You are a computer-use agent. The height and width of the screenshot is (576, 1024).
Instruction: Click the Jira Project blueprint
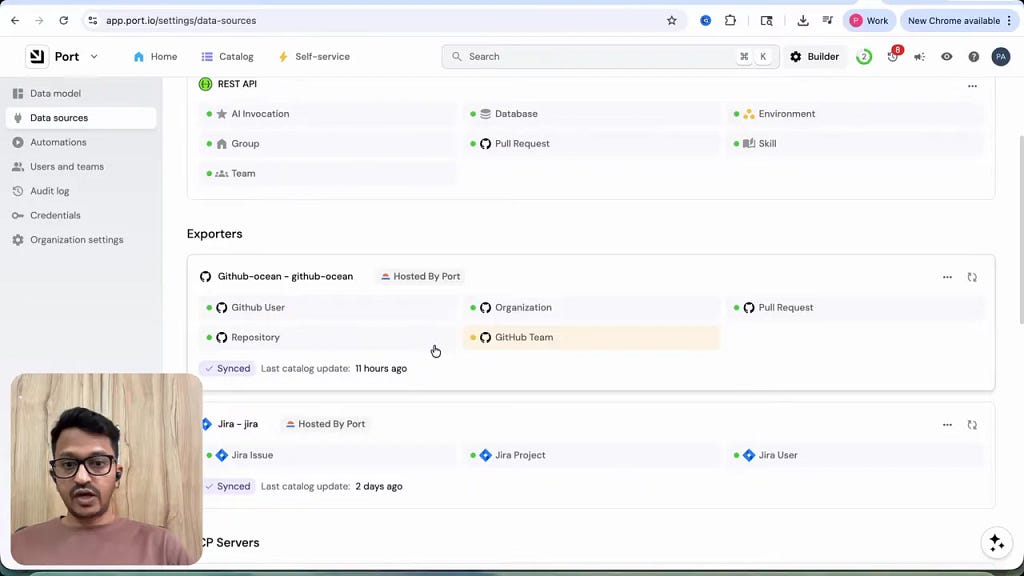point(591,455)
